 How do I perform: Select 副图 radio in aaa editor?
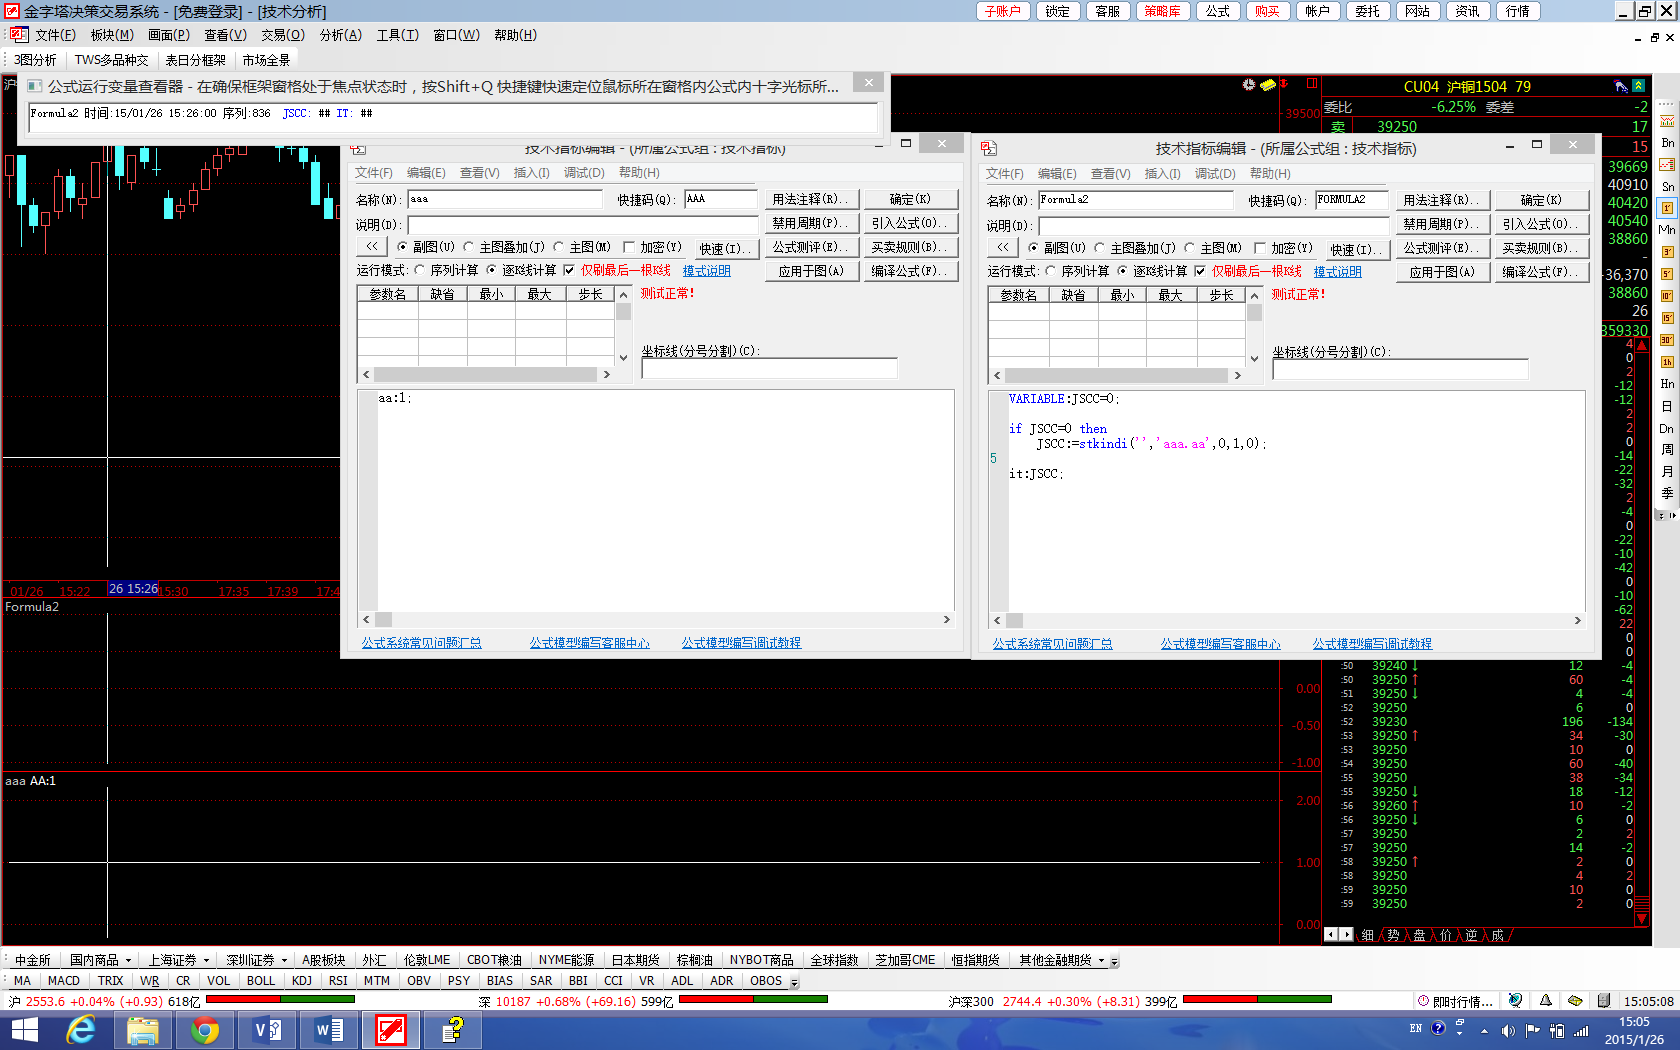[x=403, y=247]
